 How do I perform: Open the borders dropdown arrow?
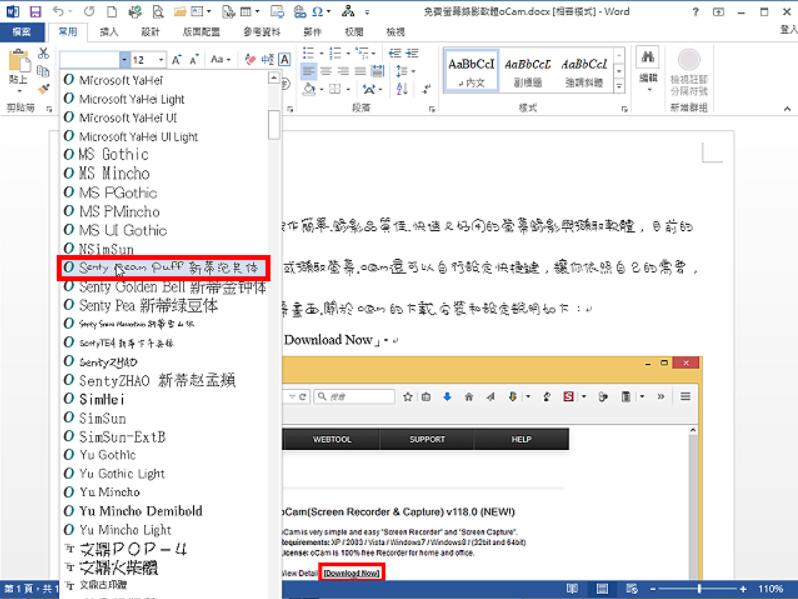pos(348,90)
